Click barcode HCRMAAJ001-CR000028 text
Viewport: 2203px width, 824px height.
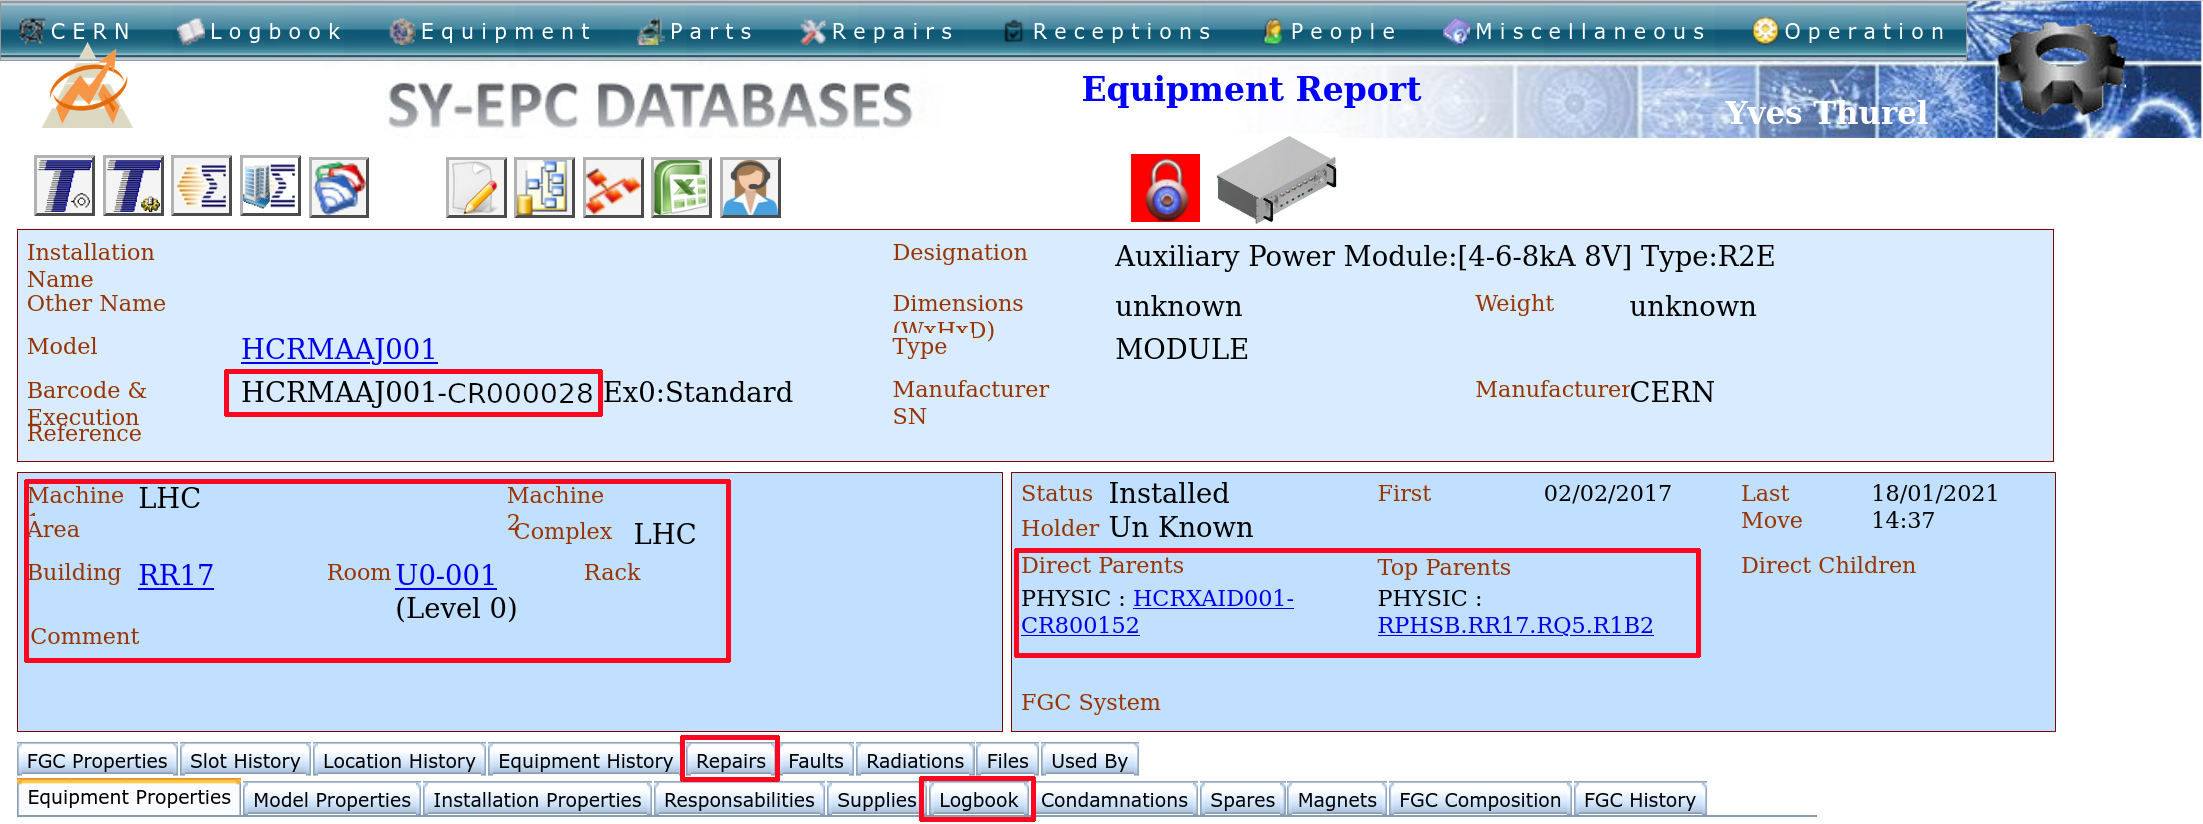coord(417,392)
